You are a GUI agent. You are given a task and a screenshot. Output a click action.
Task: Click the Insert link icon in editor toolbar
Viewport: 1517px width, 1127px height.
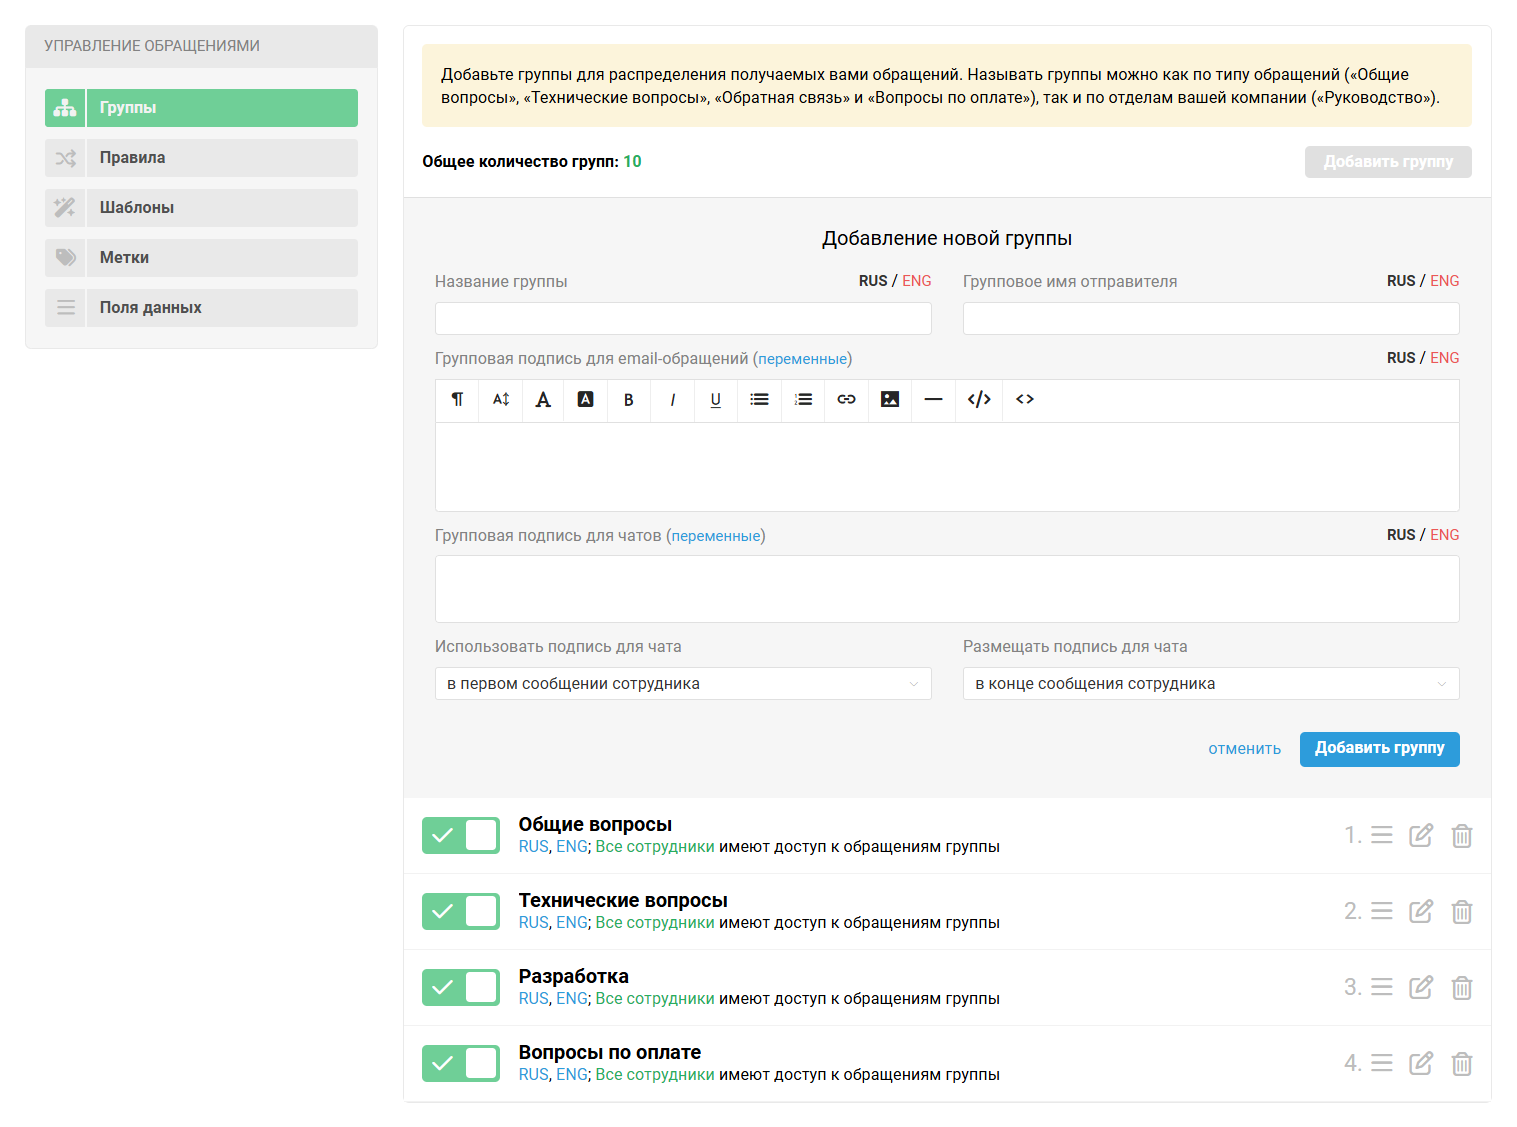point(846,400)
